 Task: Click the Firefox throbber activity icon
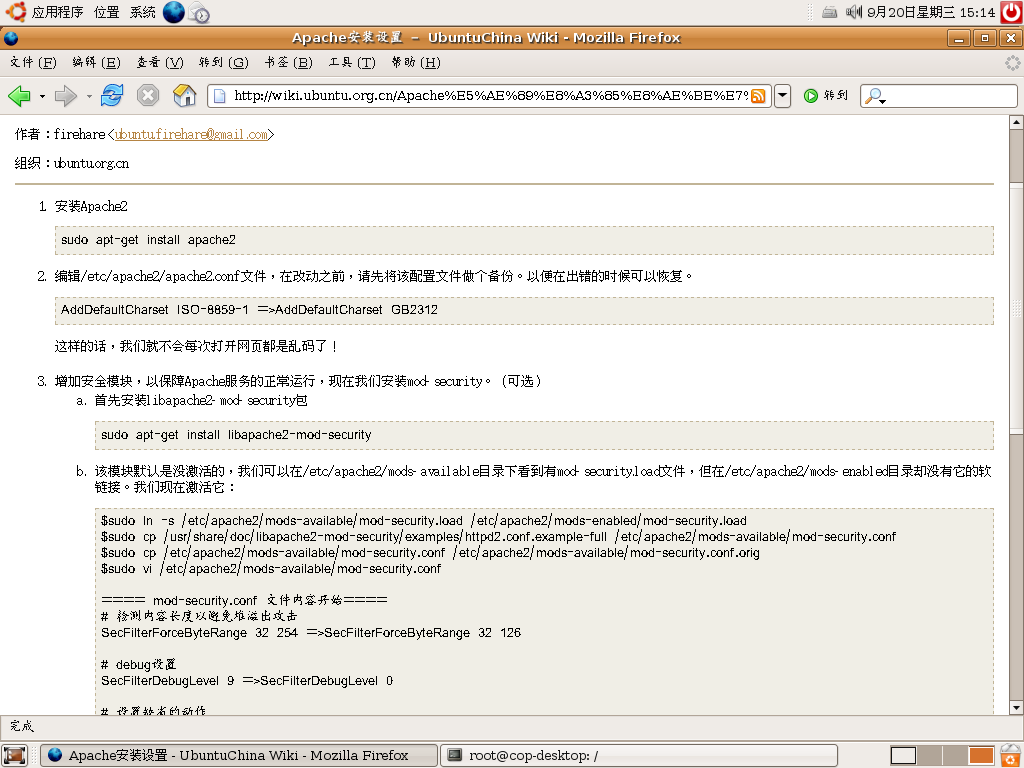(1012, 63)
